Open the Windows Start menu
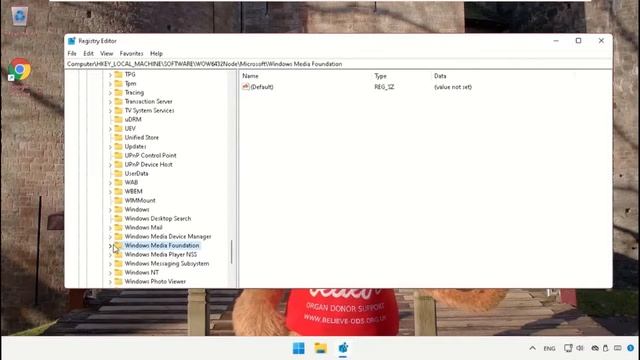Viewport: 640px width, 360px height. [x=298, y=348]
